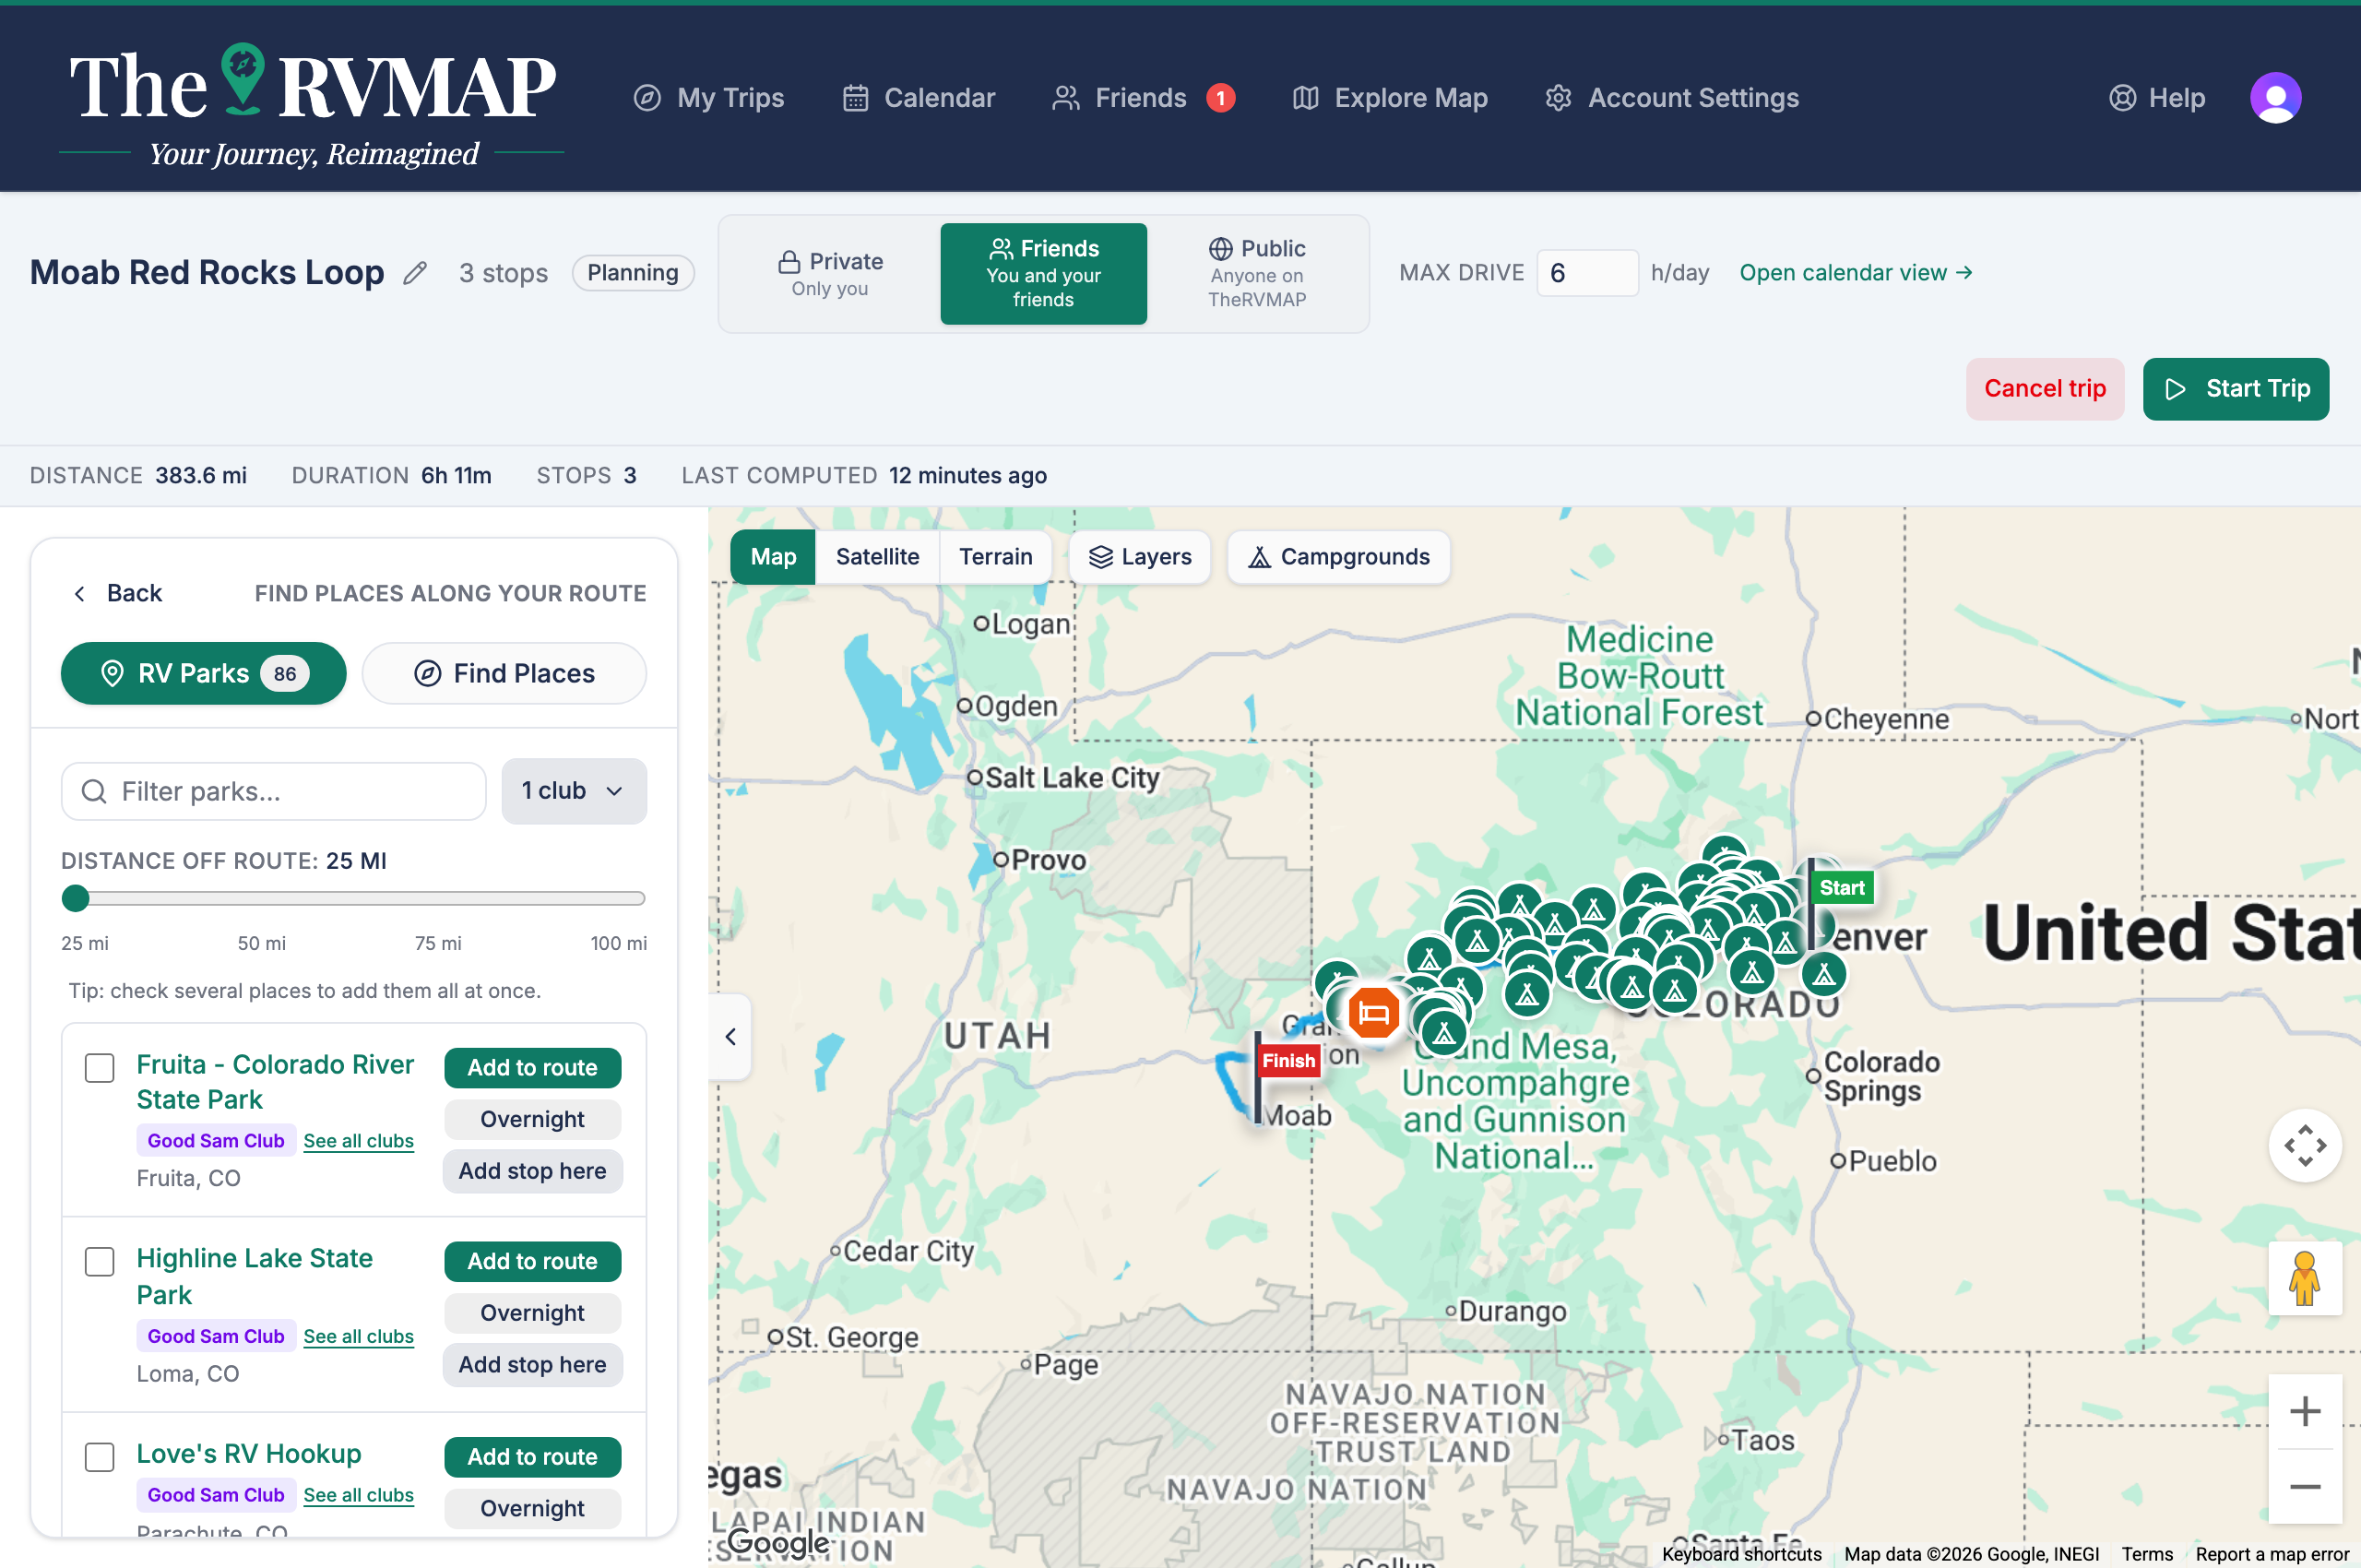See all clubs for Fruita park
Image resolution: width=2361 pixels, height=1568 pixels.
(358, 1141)
